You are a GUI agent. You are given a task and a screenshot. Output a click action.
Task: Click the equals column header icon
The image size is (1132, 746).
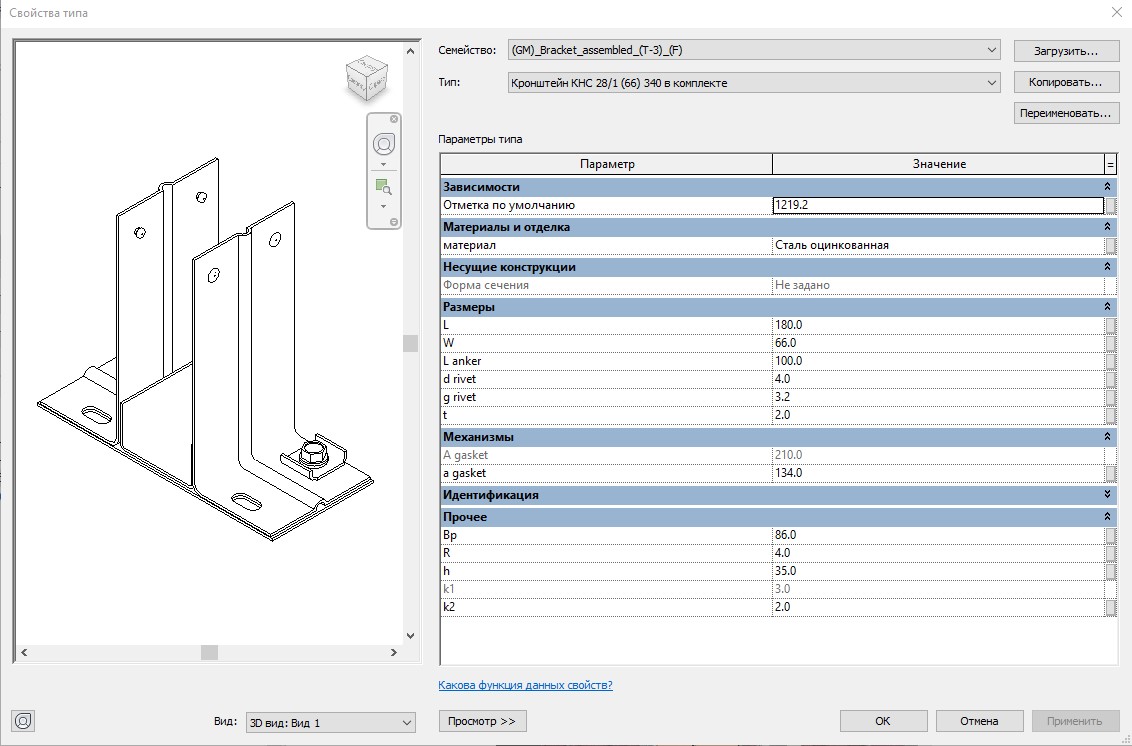[1110, 164]
